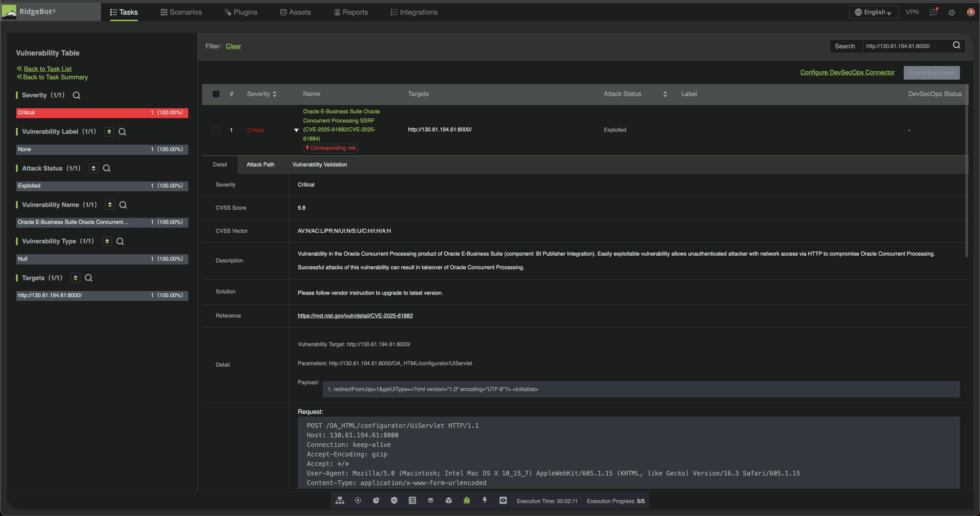Switch to the Attack Path tab

coord(260,164)
